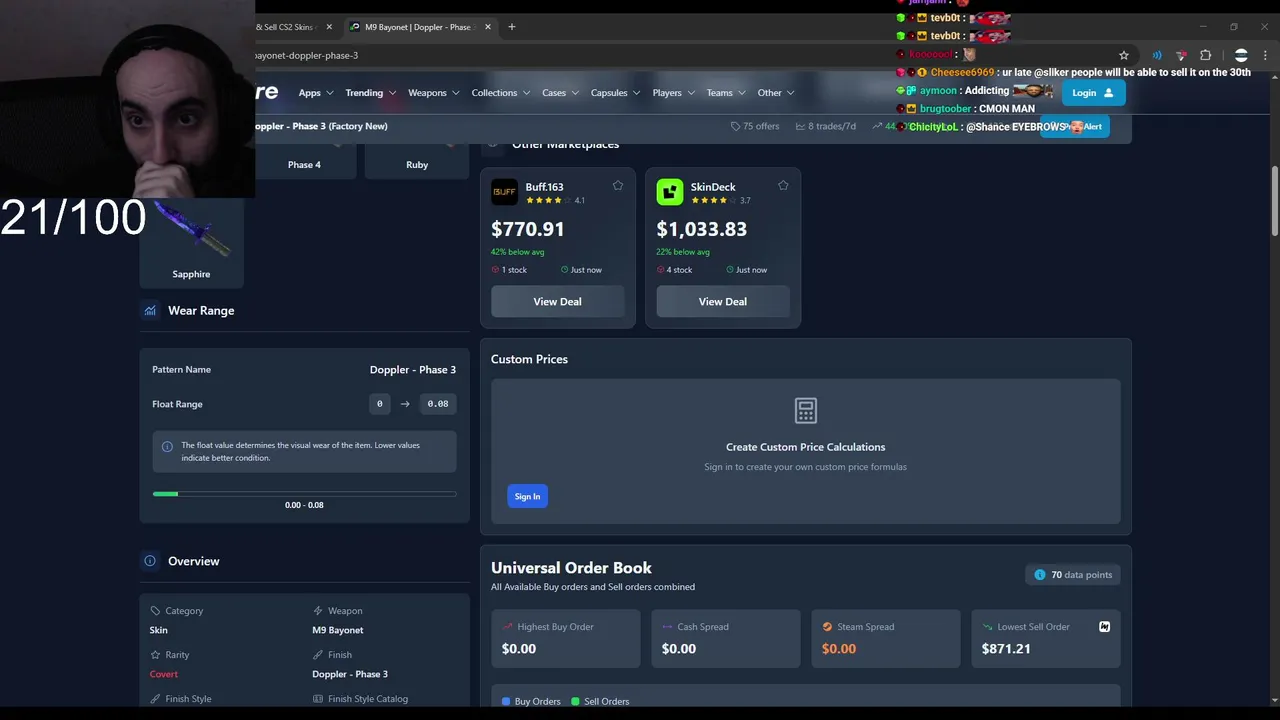Click the SkinDeck green logo
Image resolution: width=1280 pixels, height=720 pixels.
pos(670,192)
